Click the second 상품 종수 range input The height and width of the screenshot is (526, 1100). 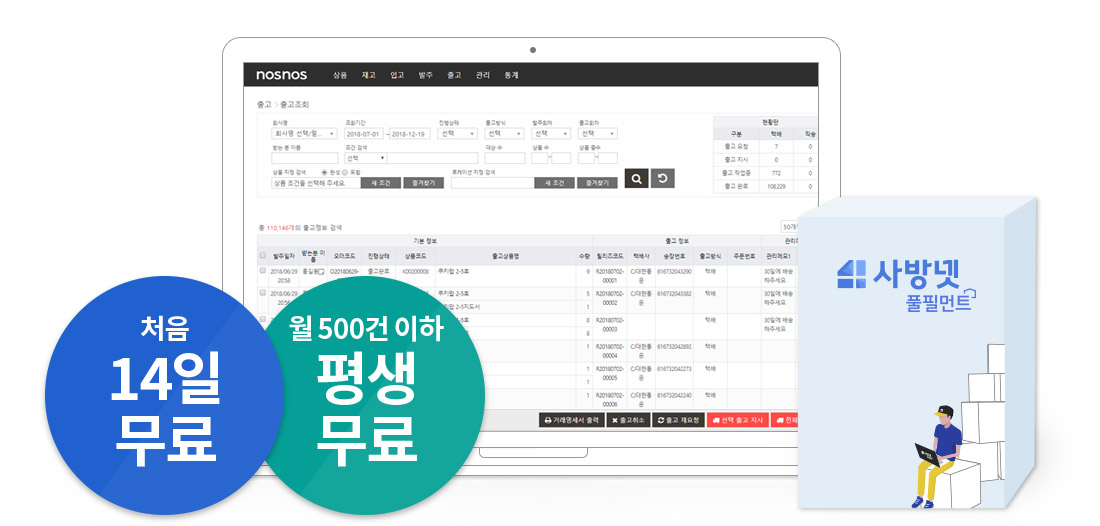(608, 158)
